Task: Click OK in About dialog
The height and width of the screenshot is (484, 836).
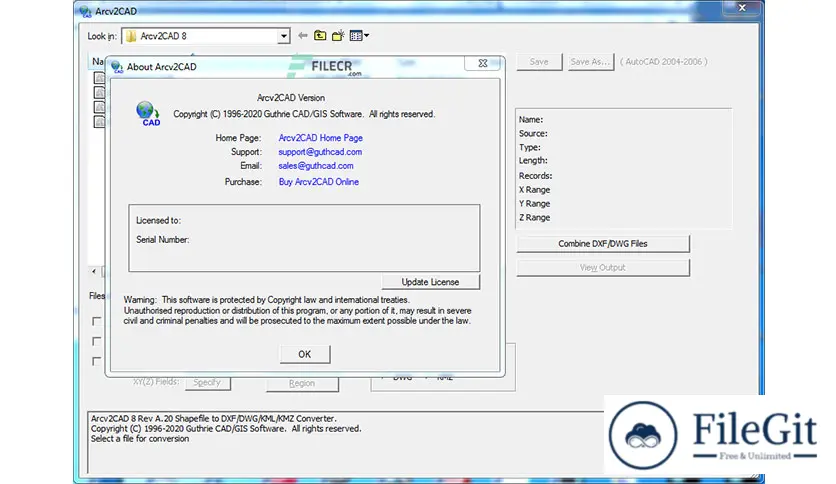Action: (x=304, y=354)
